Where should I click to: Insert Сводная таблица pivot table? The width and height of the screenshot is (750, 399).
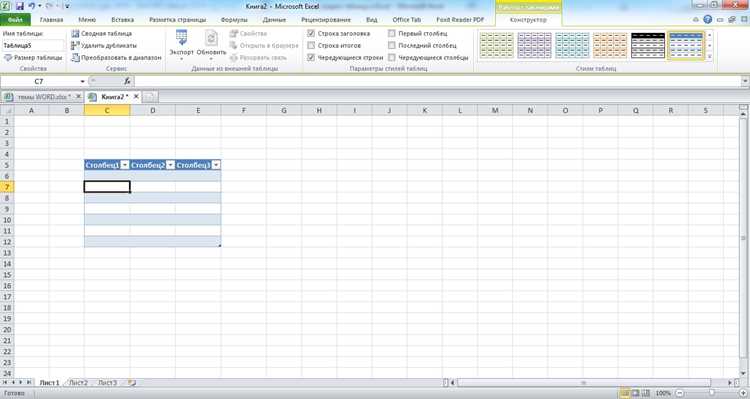(101, 33)
